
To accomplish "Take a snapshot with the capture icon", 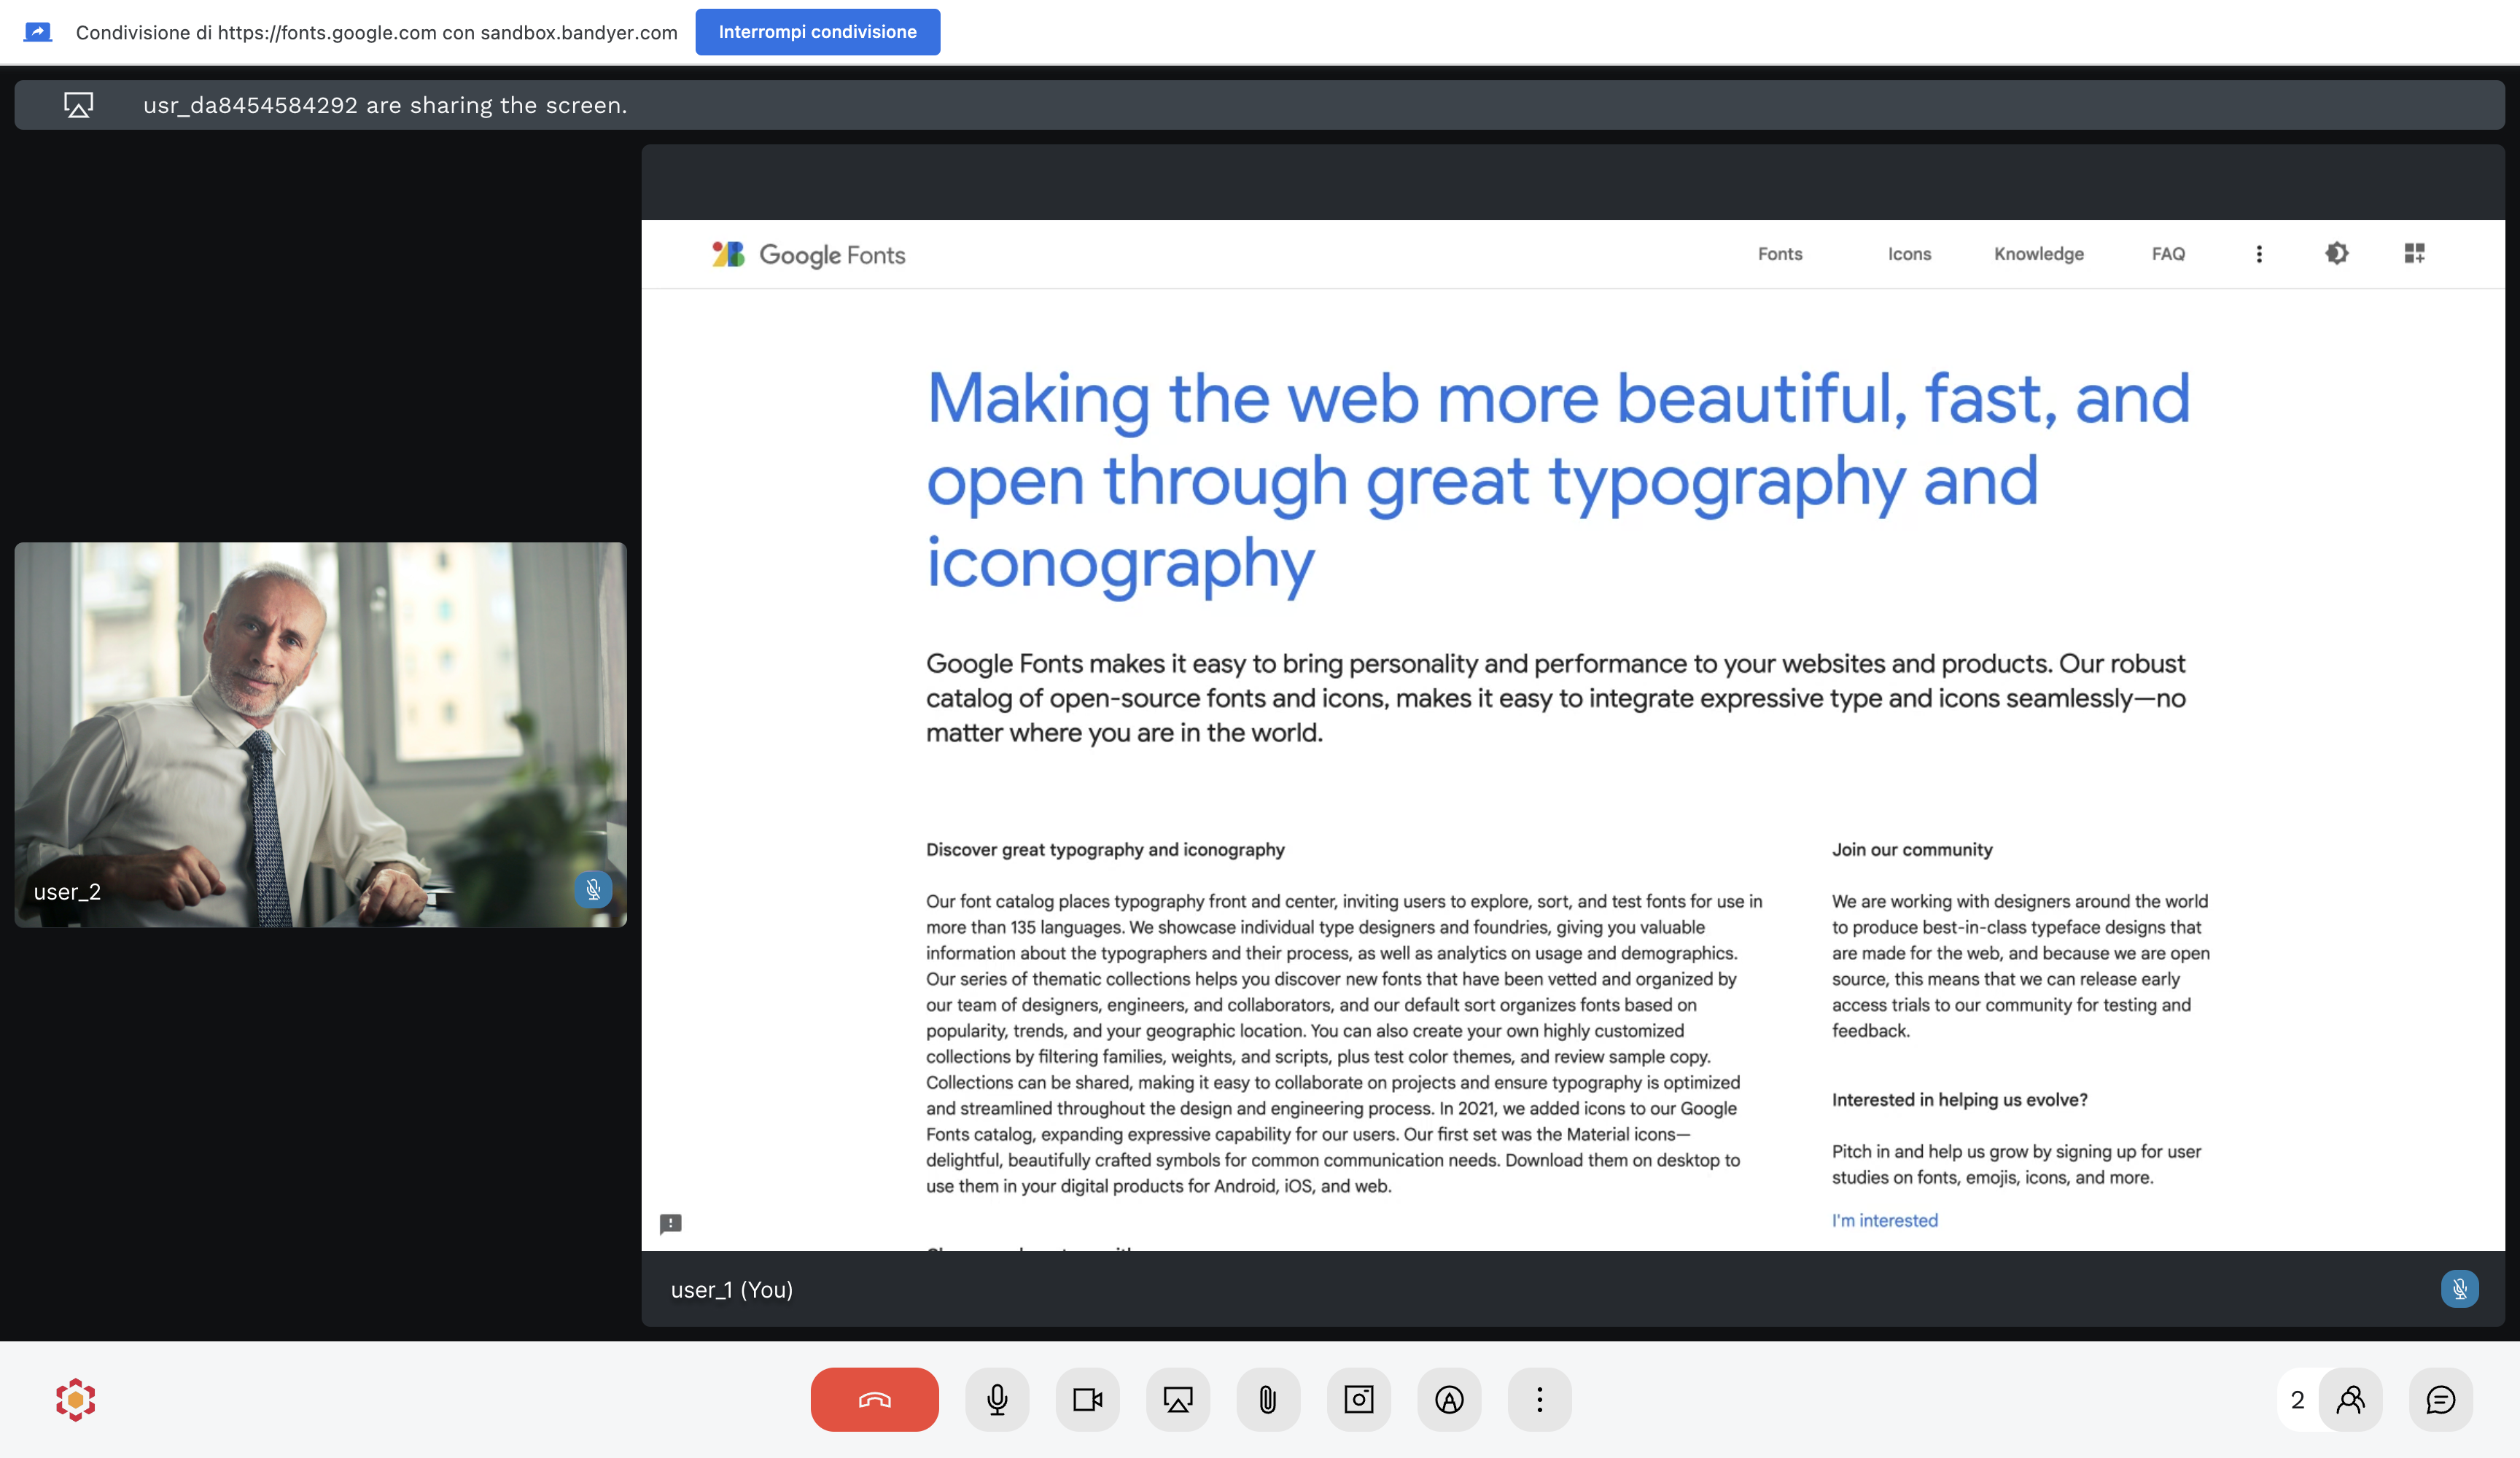I will [x=1359, y=1399].
